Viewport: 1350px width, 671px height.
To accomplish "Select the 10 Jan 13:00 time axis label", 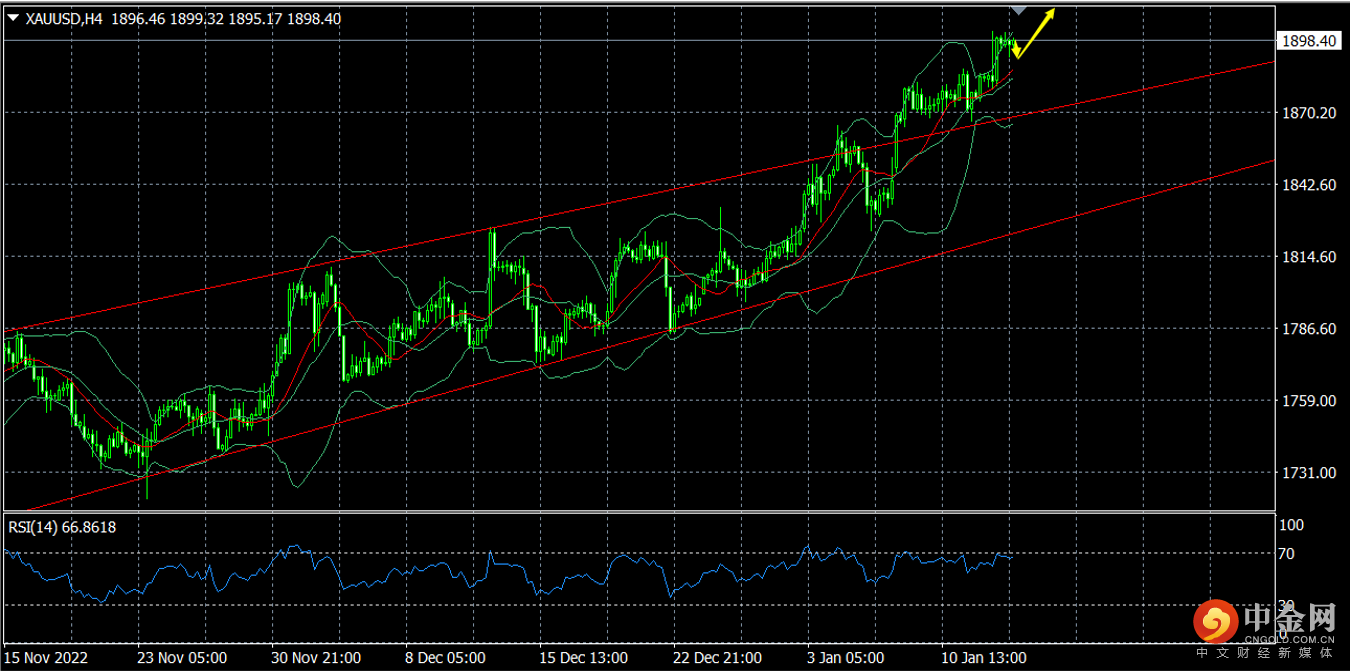I will (x=984, y=658).
